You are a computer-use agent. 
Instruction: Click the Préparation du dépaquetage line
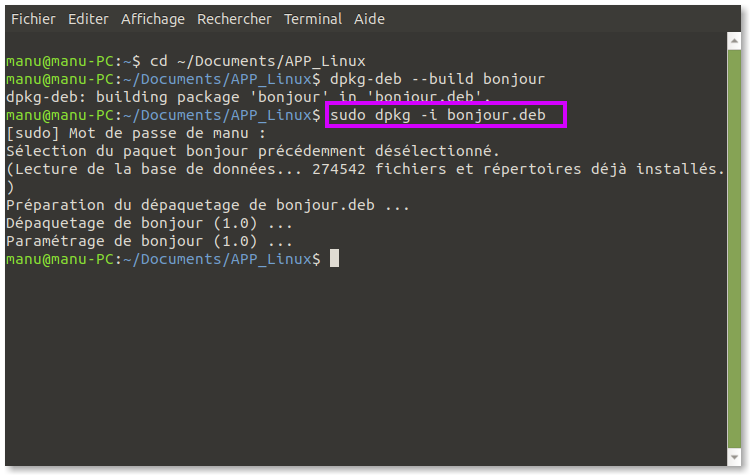pos(208,205)
